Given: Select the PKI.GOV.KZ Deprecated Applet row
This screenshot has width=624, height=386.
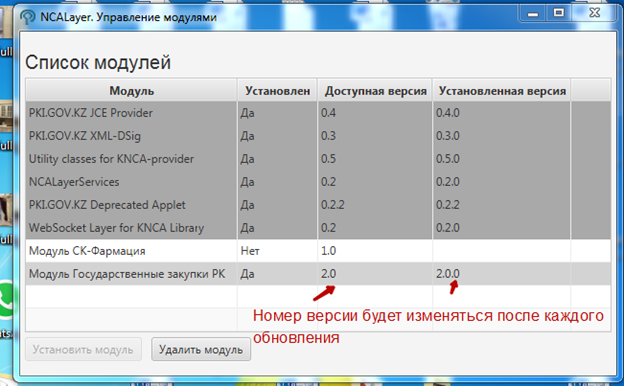Looking at the screenshot, I should pos(318,205).
